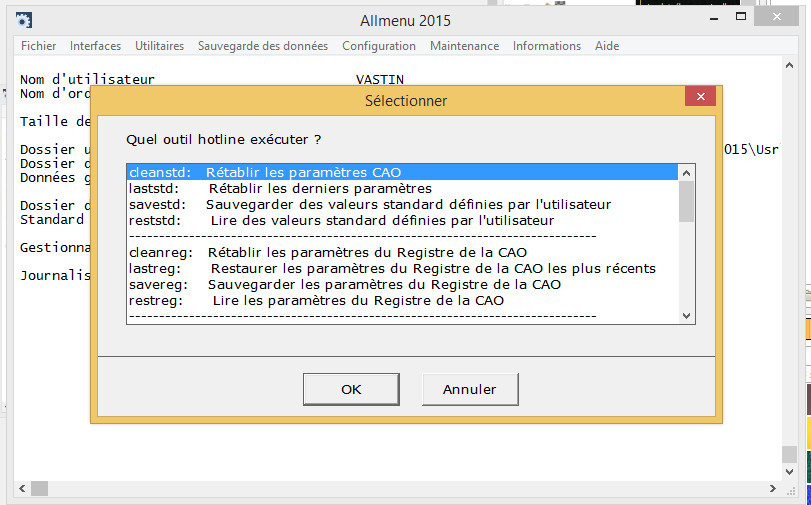Click the Quel outil hotline exécuter prompt
This screenshot has width=811, height=505.
223,140
